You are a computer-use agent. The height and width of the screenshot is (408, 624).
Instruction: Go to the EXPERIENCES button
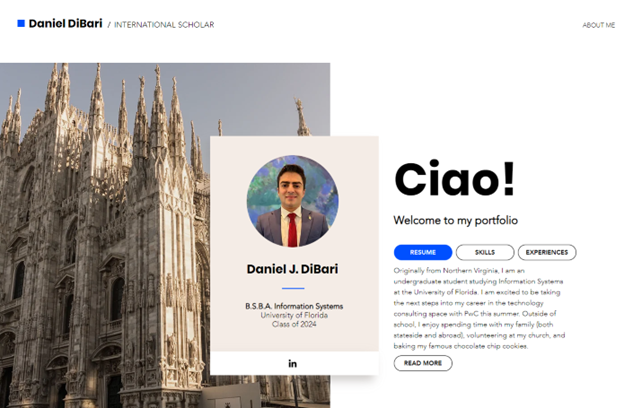(547, 252)
